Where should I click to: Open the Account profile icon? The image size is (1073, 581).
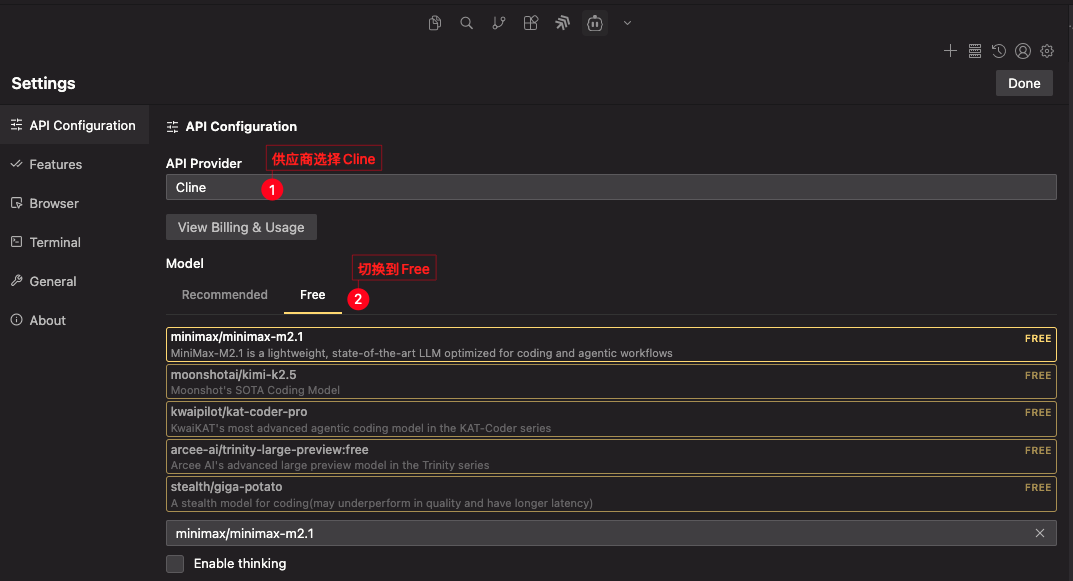point(1023,51)
